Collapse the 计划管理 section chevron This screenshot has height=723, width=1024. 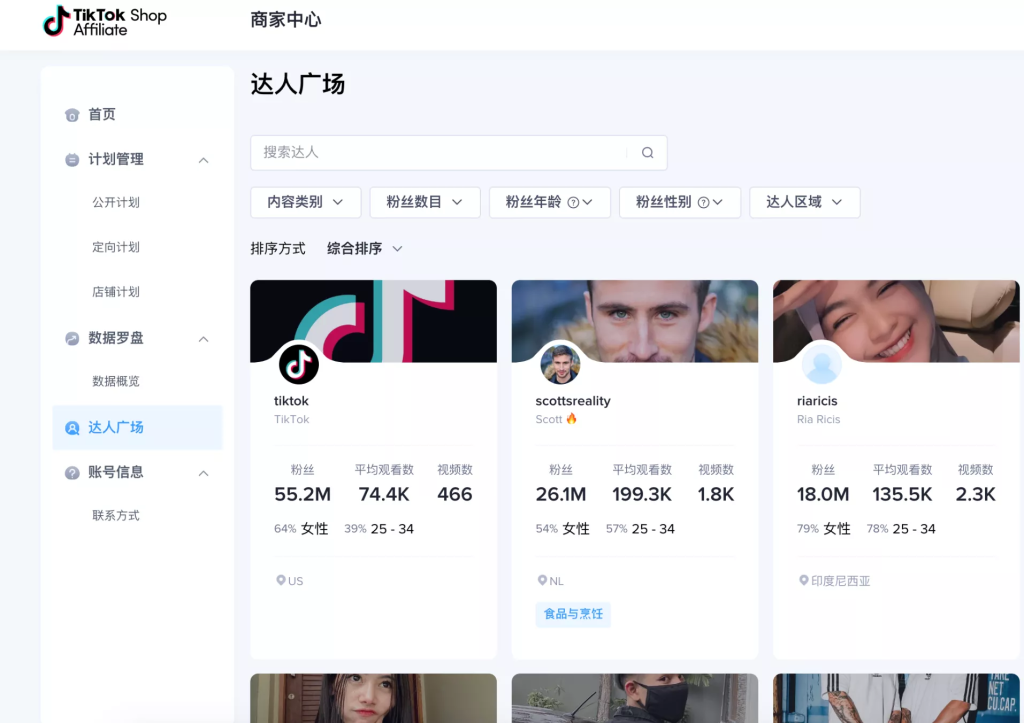(204, 160)
